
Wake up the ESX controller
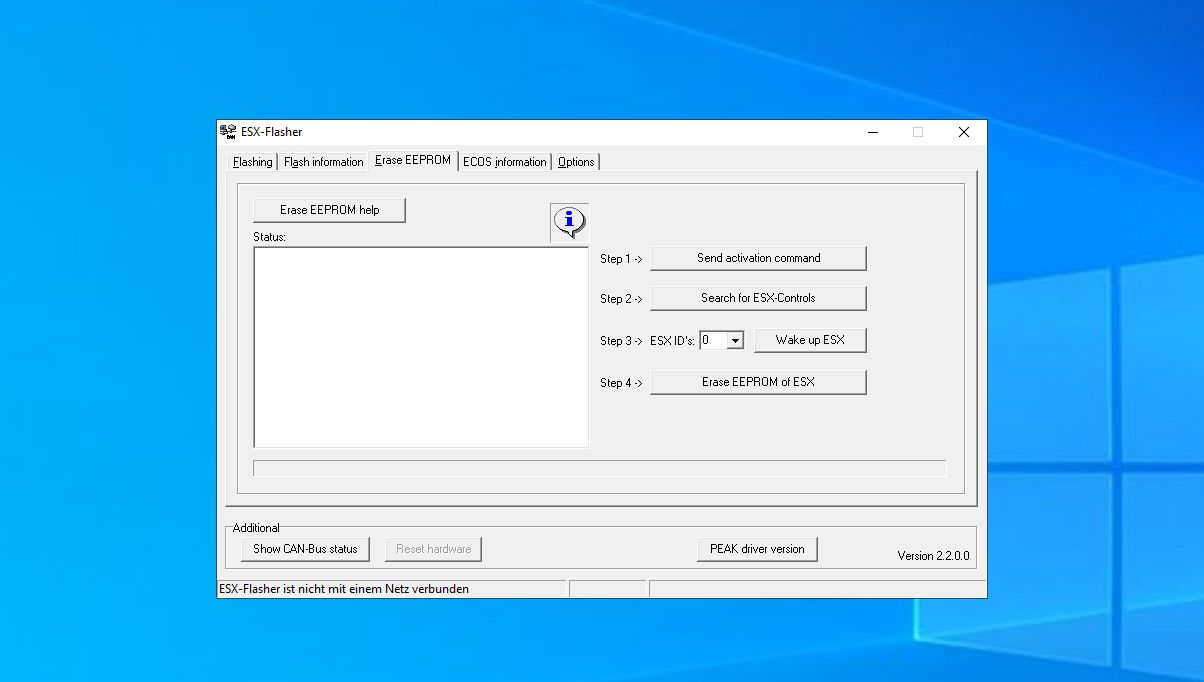(x=810, y=340)
